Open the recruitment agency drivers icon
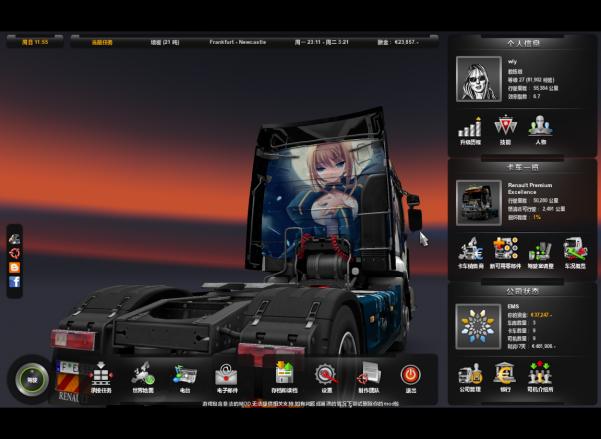Screen dimensions: 601x439 pyautogui.click(x=540, y=373)
